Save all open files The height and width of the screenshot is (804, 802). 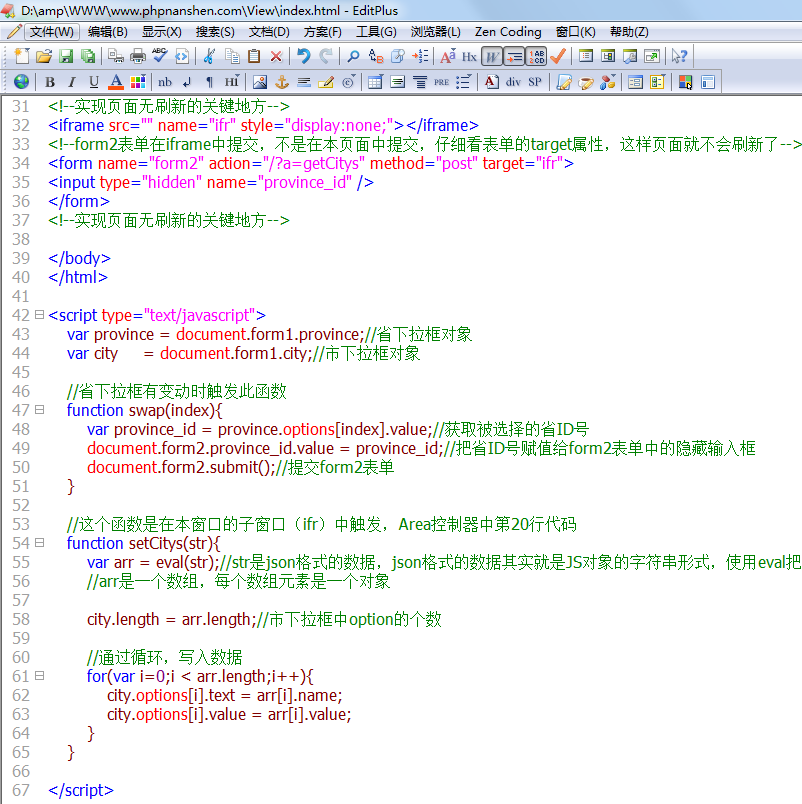tap(88, 56)
